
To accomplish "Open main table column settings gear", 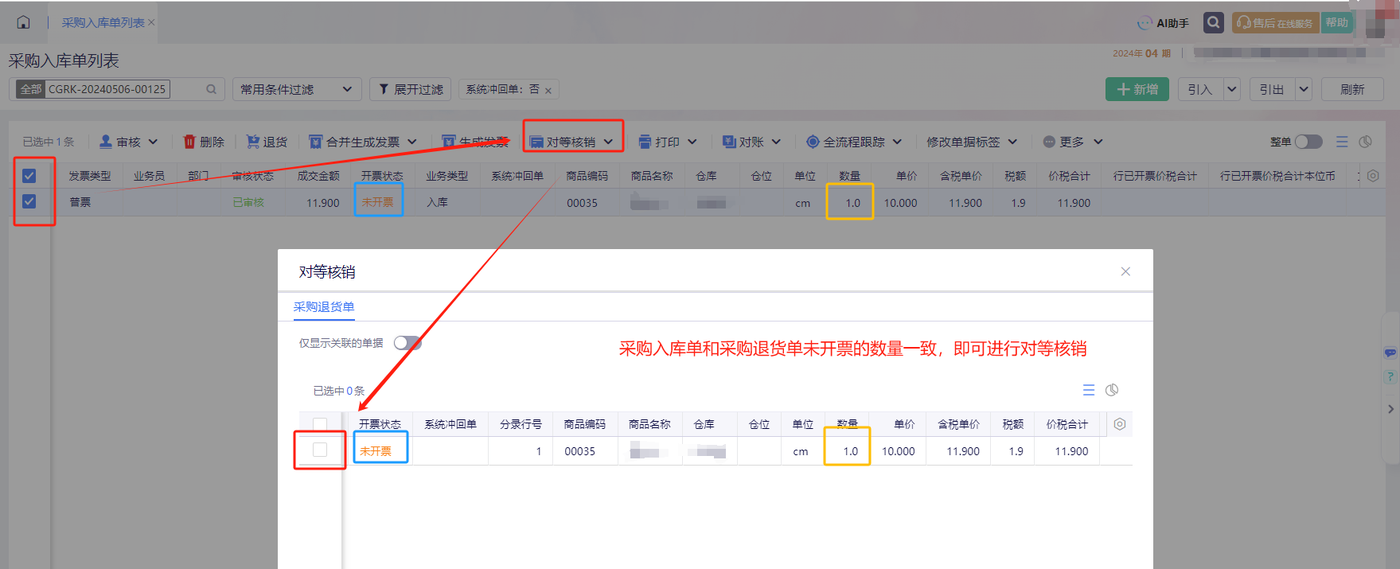I will pos(1373,176).
